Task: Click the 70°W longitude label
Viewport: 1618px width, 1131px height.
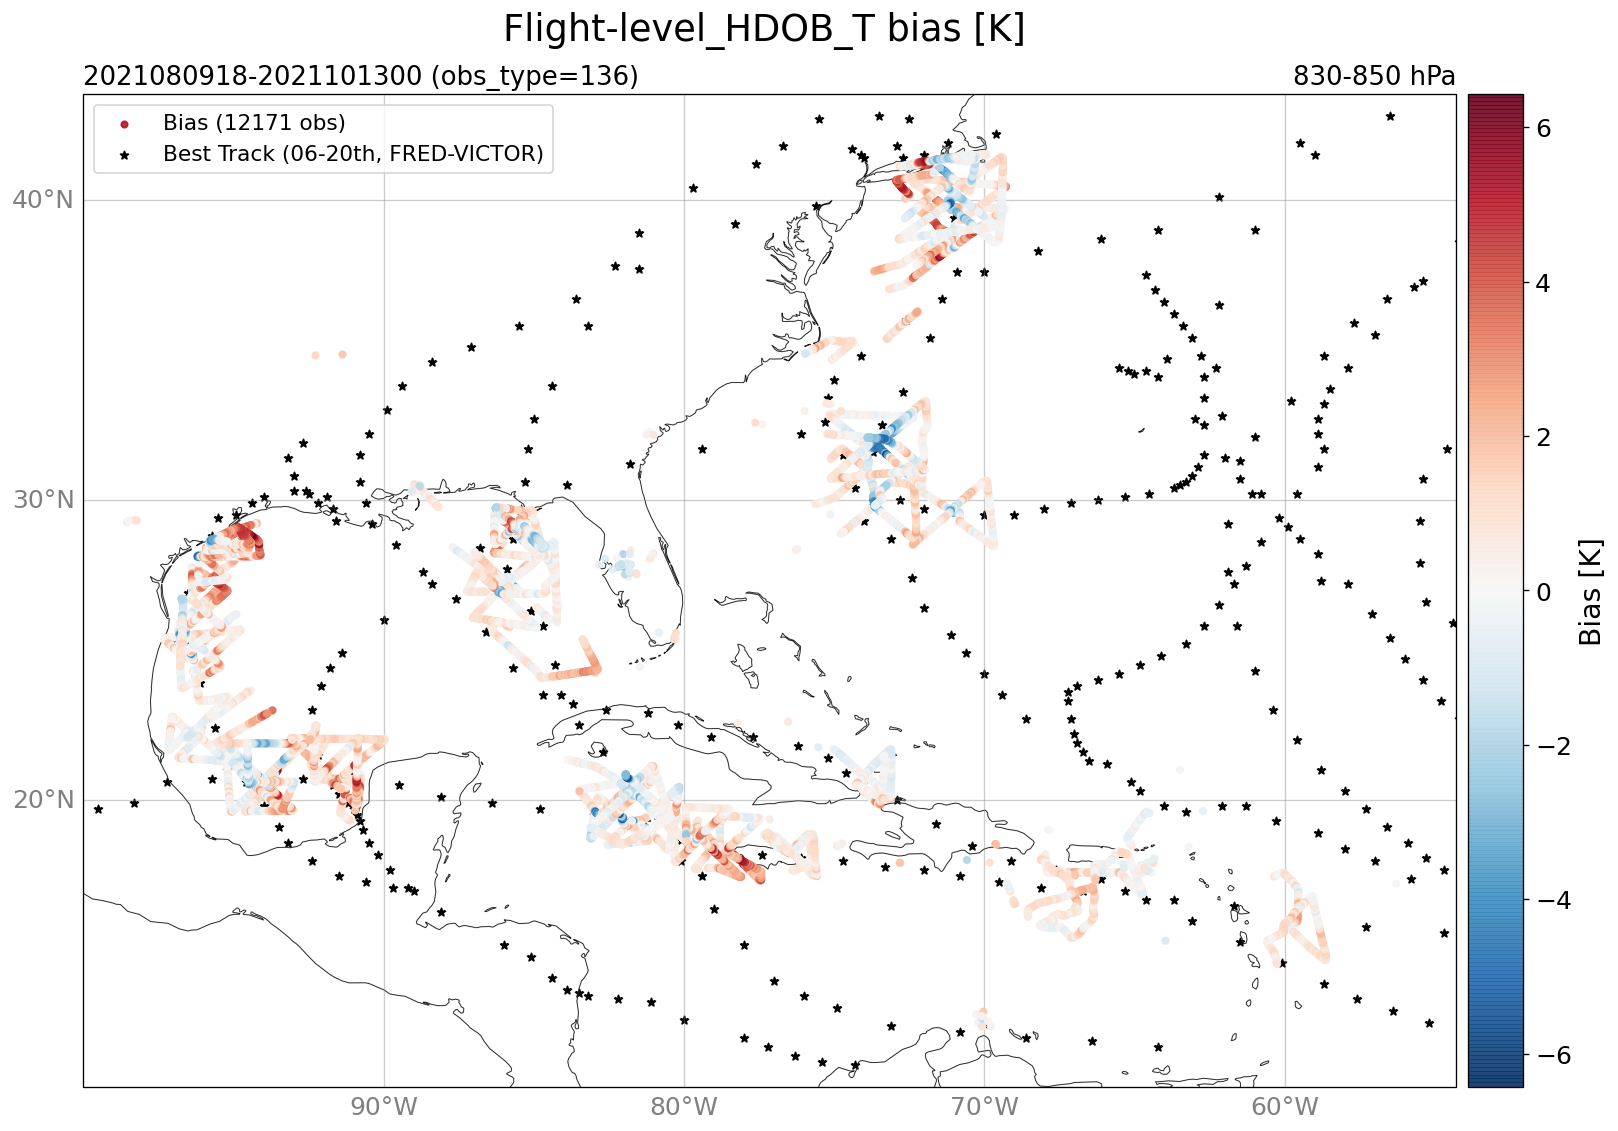Action: click(984, 1107)
